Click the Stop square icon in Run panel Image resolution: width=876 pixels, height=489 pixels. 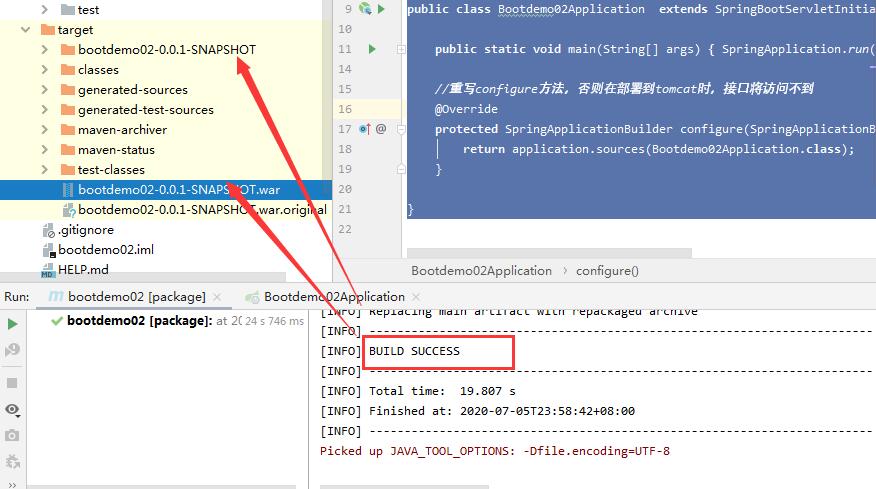click(x=12, y=383)
